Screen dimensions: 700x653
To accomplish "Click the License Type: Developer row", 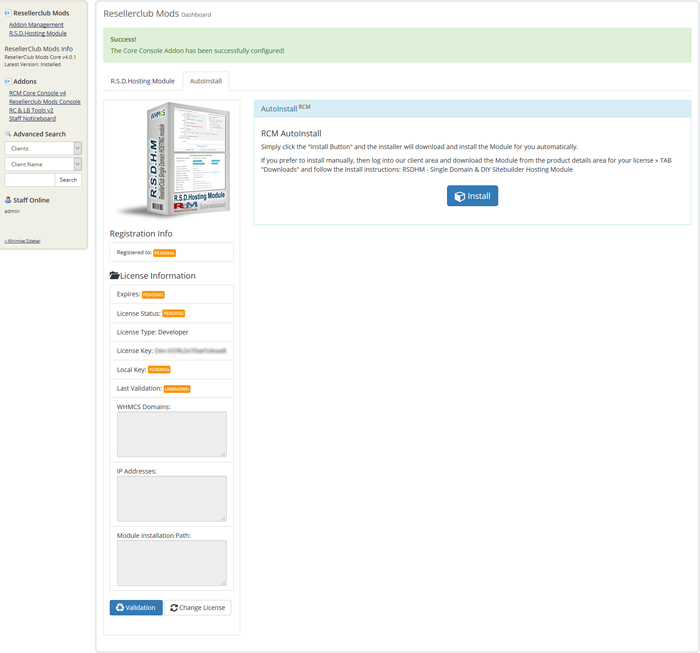I will (x=171, y=332).
